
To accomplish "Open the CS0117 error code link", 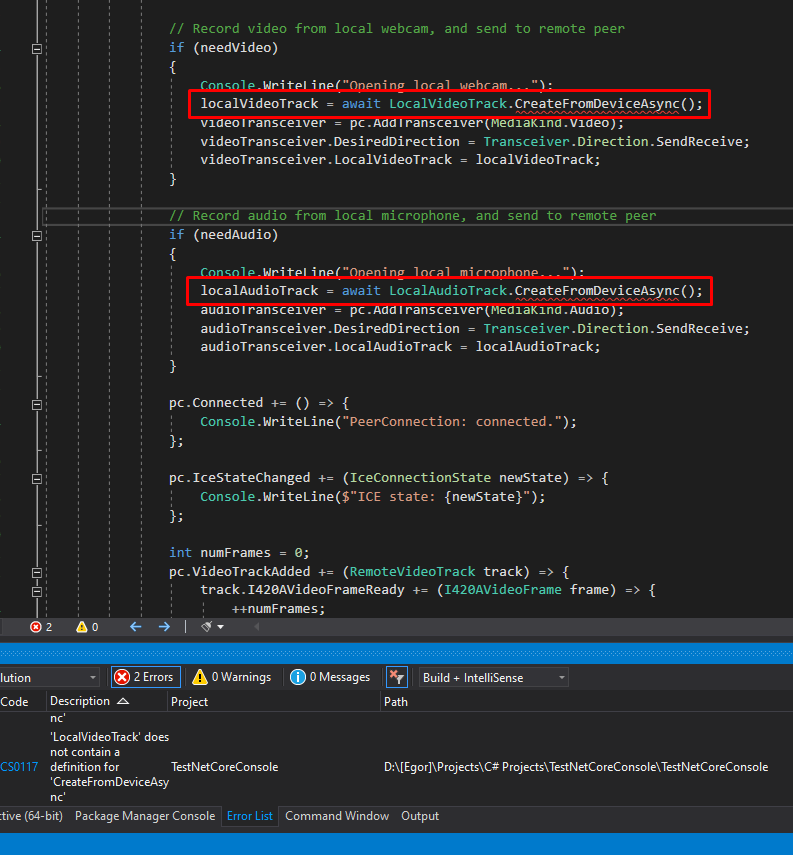I will pyautogui.click(x=19, y=767).
